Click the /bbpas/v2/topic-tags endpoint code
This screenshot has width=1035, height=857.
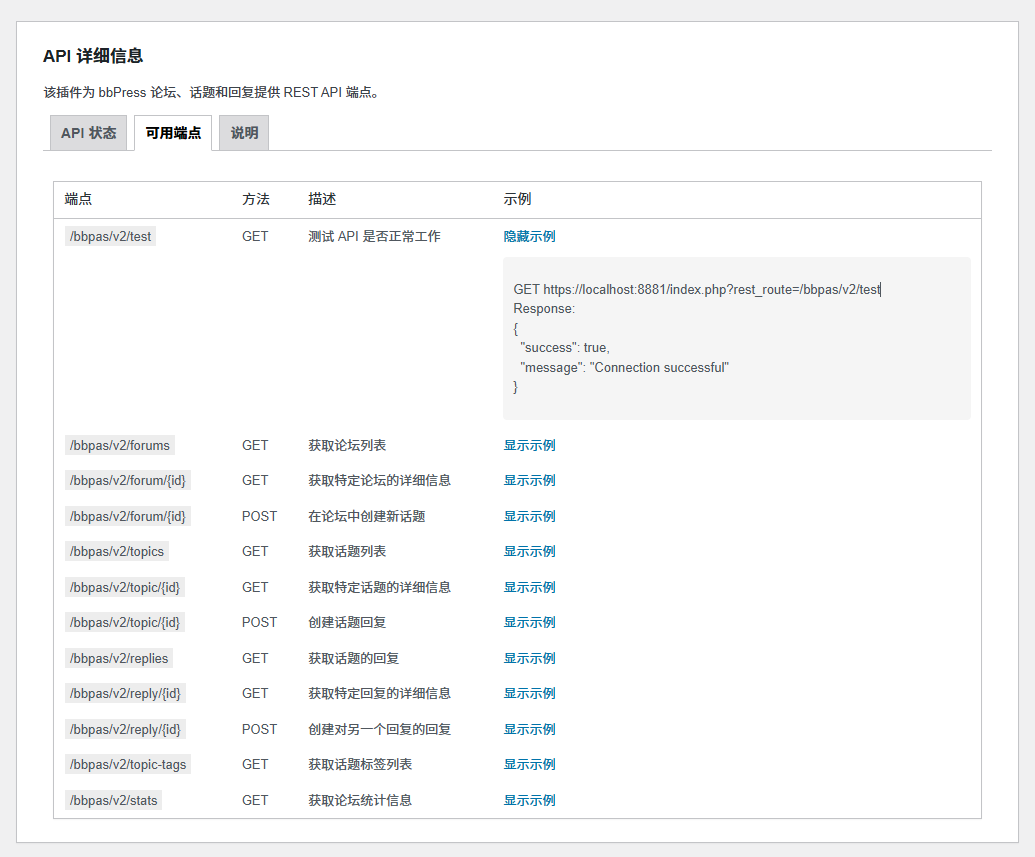pos(127,765)
